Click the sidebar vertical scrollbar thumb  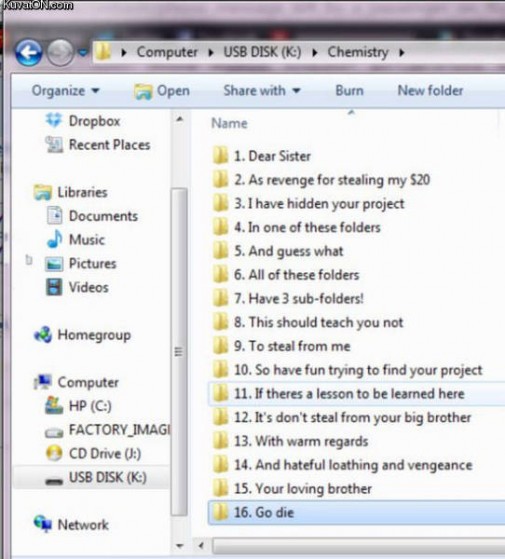pyautogui.click(x=179, y=352)
